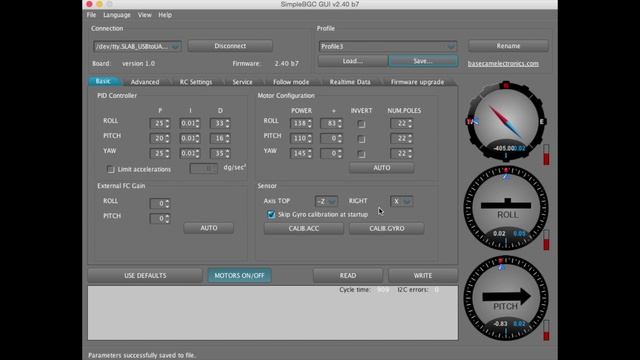Switch to the Firmware upgrade tab
Viewport: 640px width, 360px height.
click(x=418, y=82)
